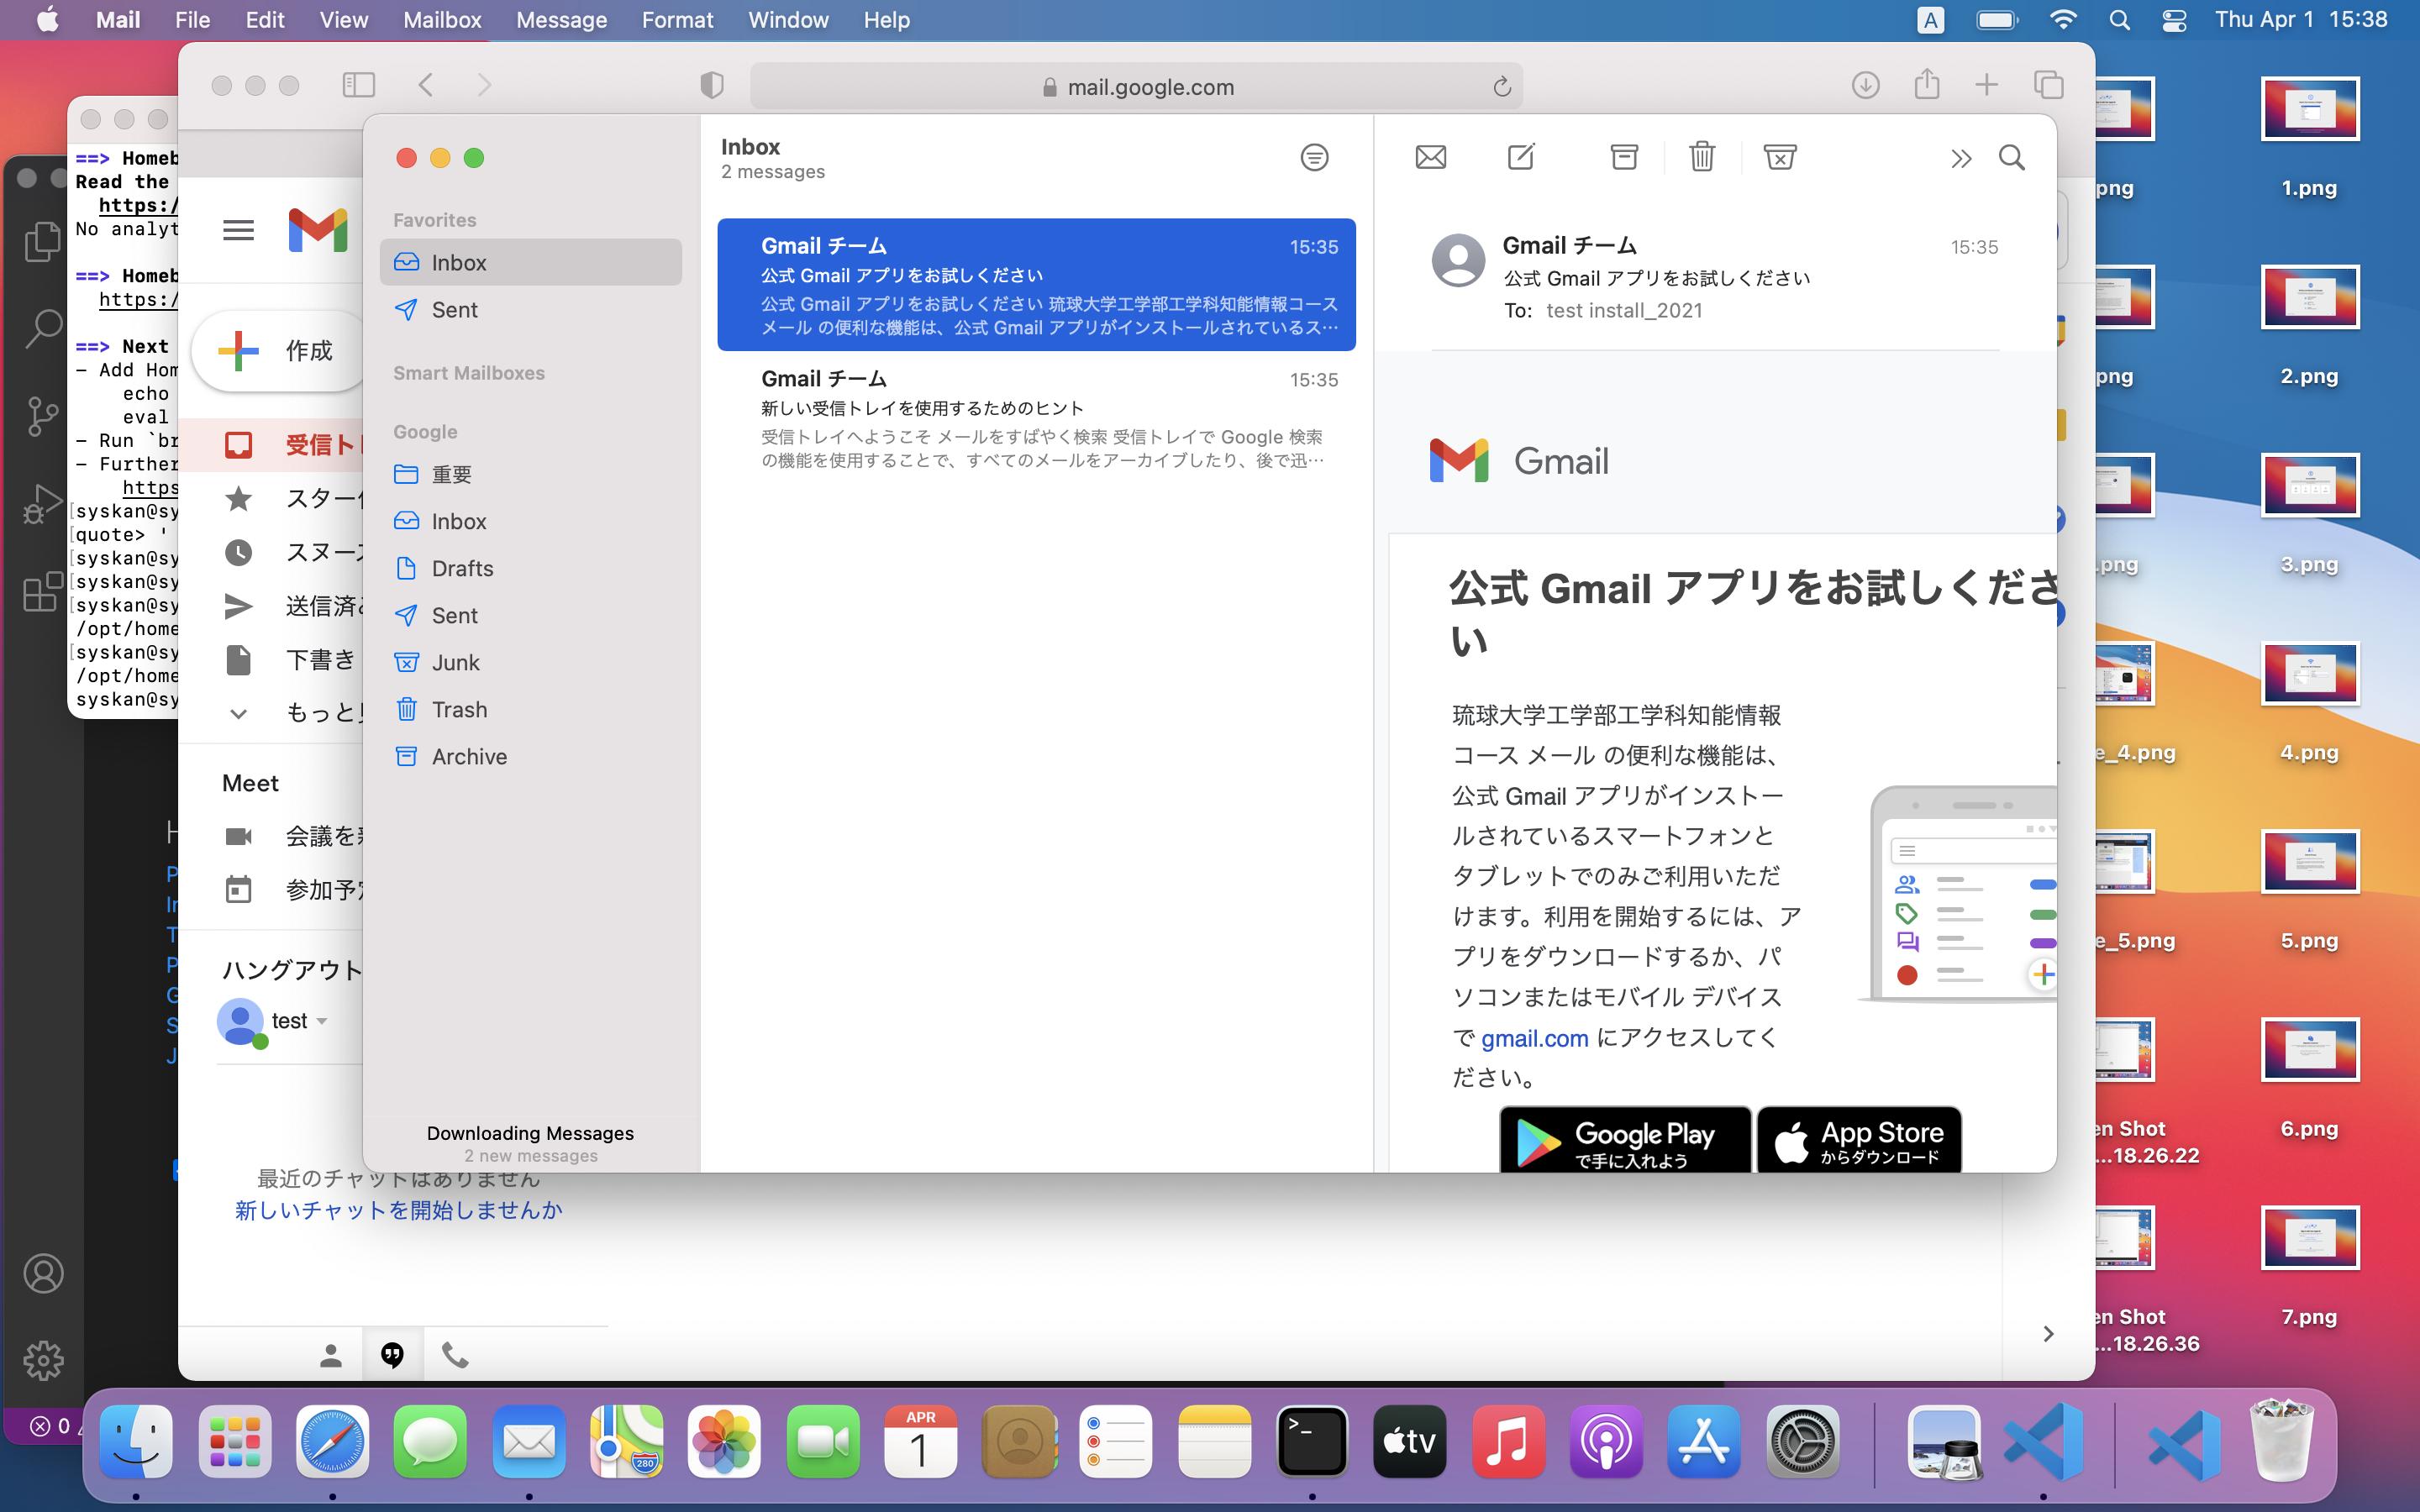Open VS Code Search icon
This screenshot has height=1512, width=2420.
click(x=42, y=328)
